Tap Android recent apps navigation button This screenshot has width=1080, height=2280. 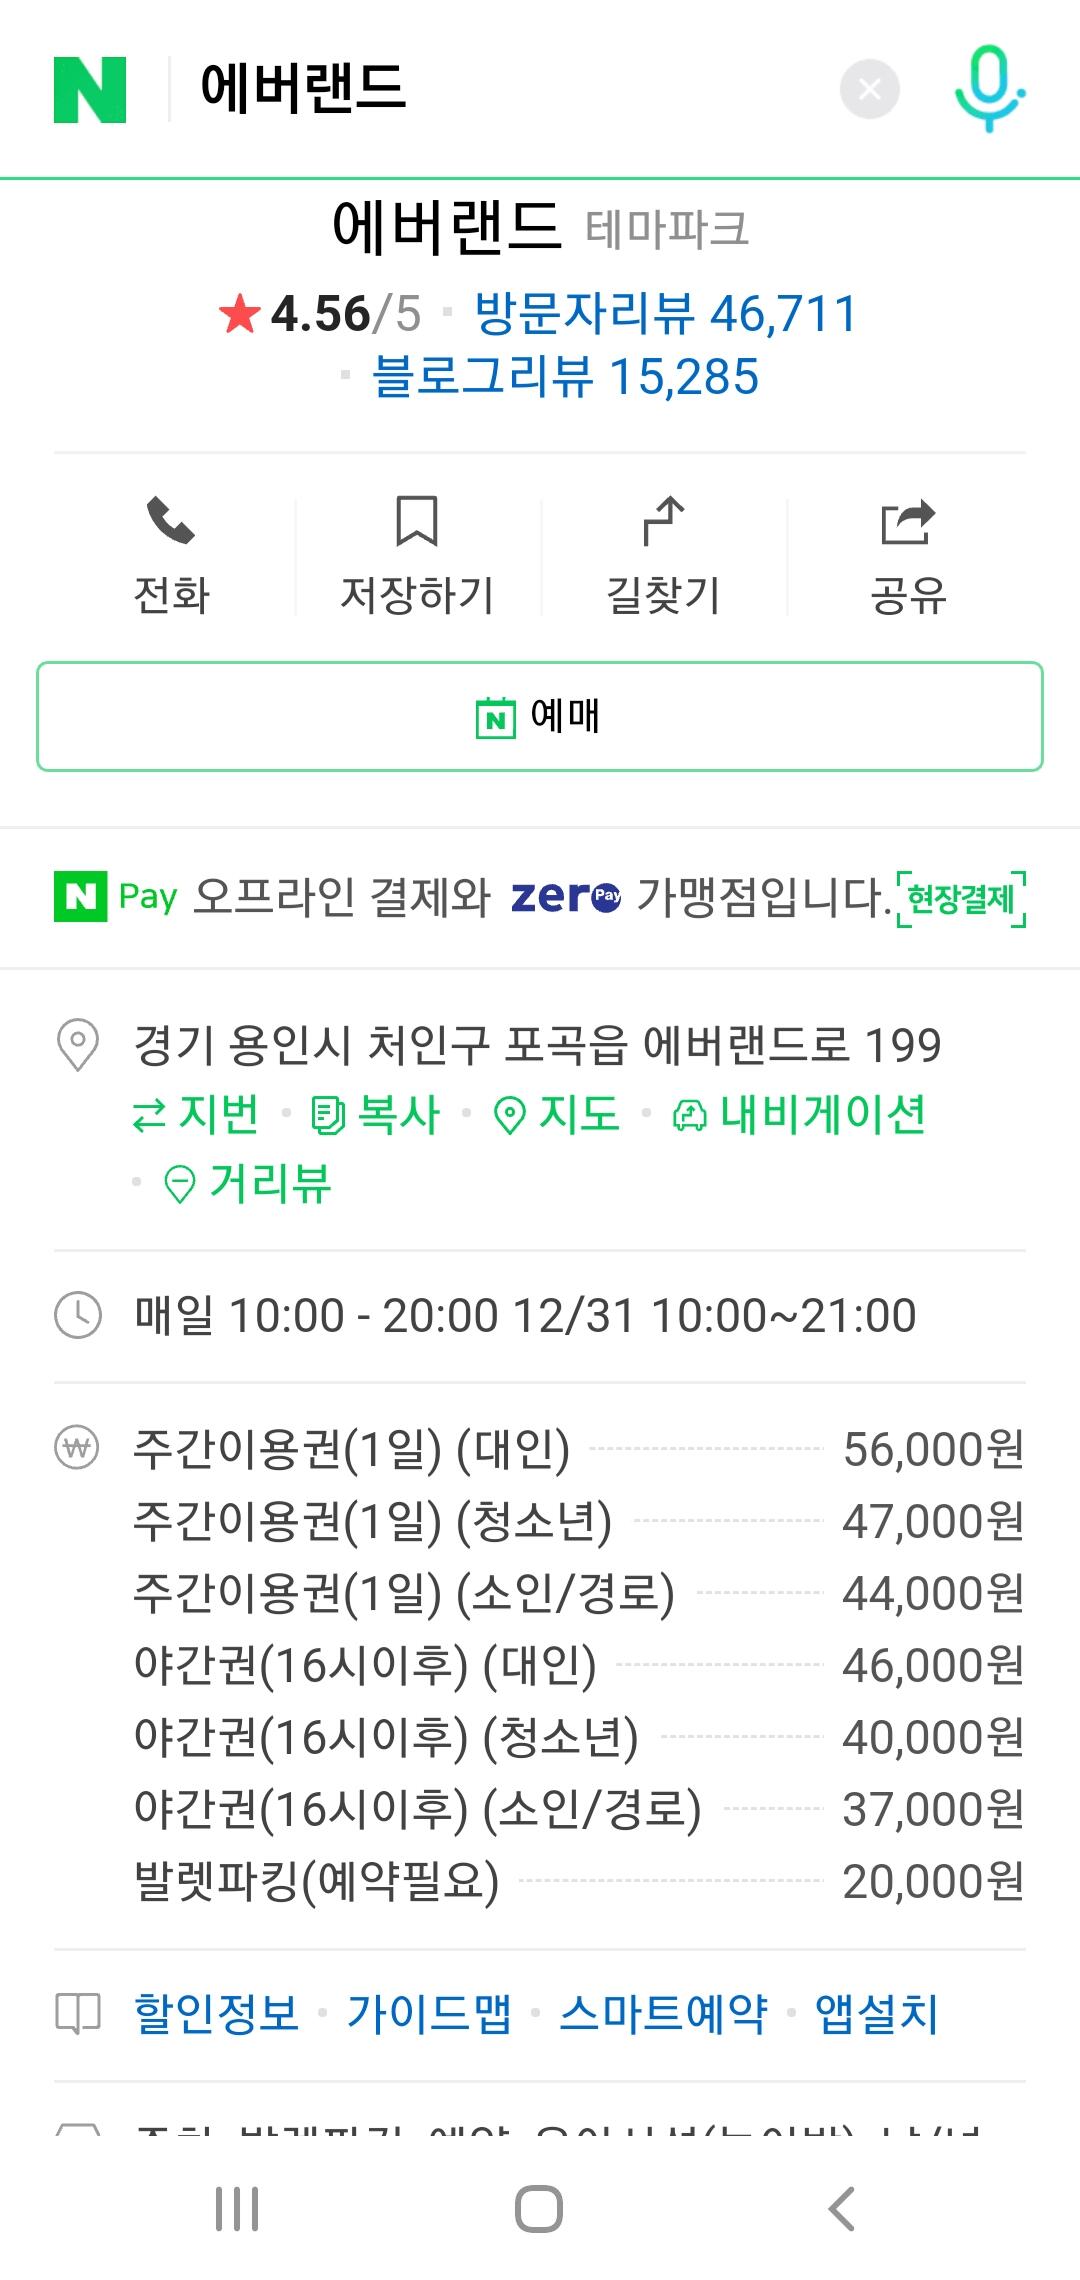click(238, 2209)
